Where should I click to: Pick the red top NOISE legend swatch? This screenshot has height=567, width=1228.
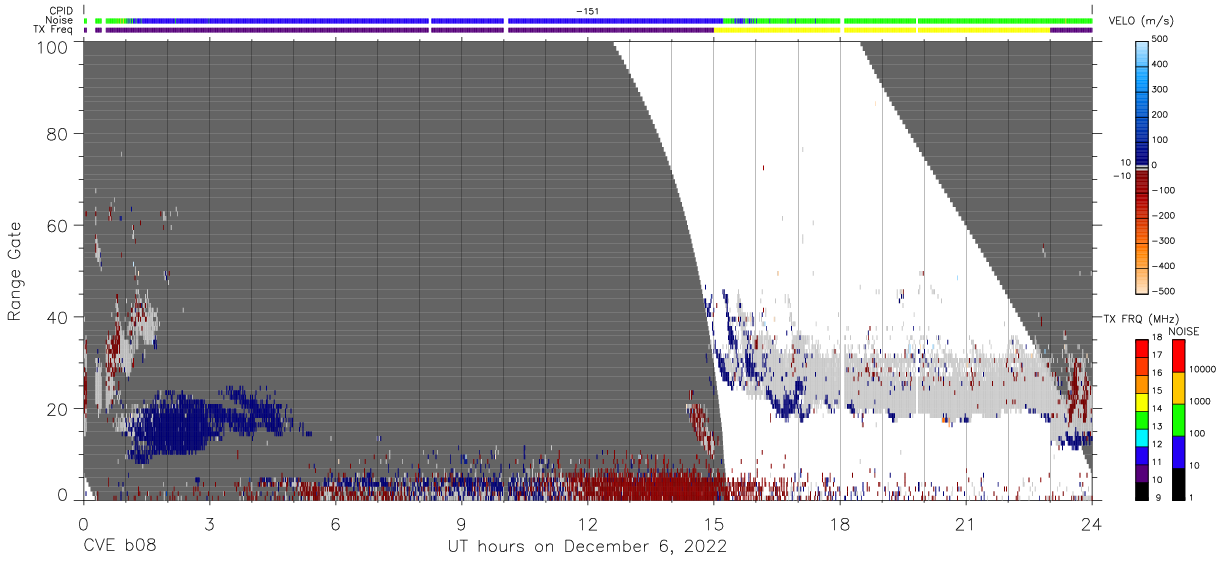1177,356
